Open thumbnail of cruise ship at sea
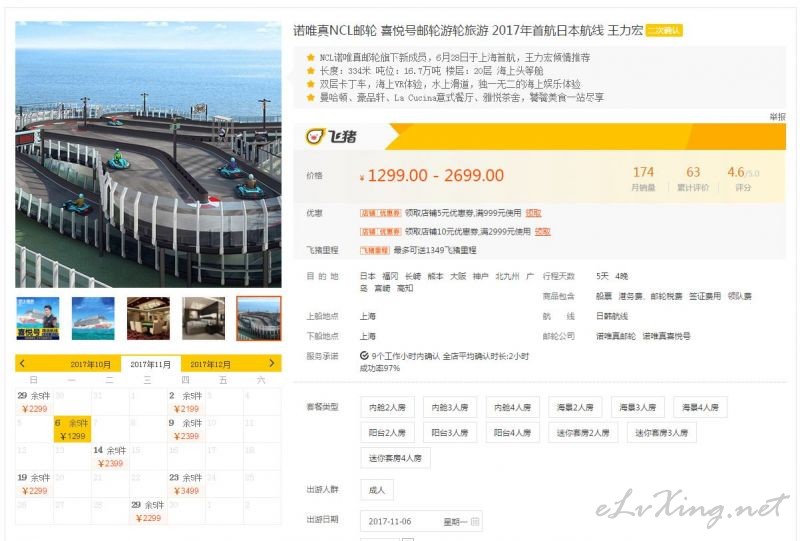The width and height of the screenshot is (800, 541). click(93, 318)
